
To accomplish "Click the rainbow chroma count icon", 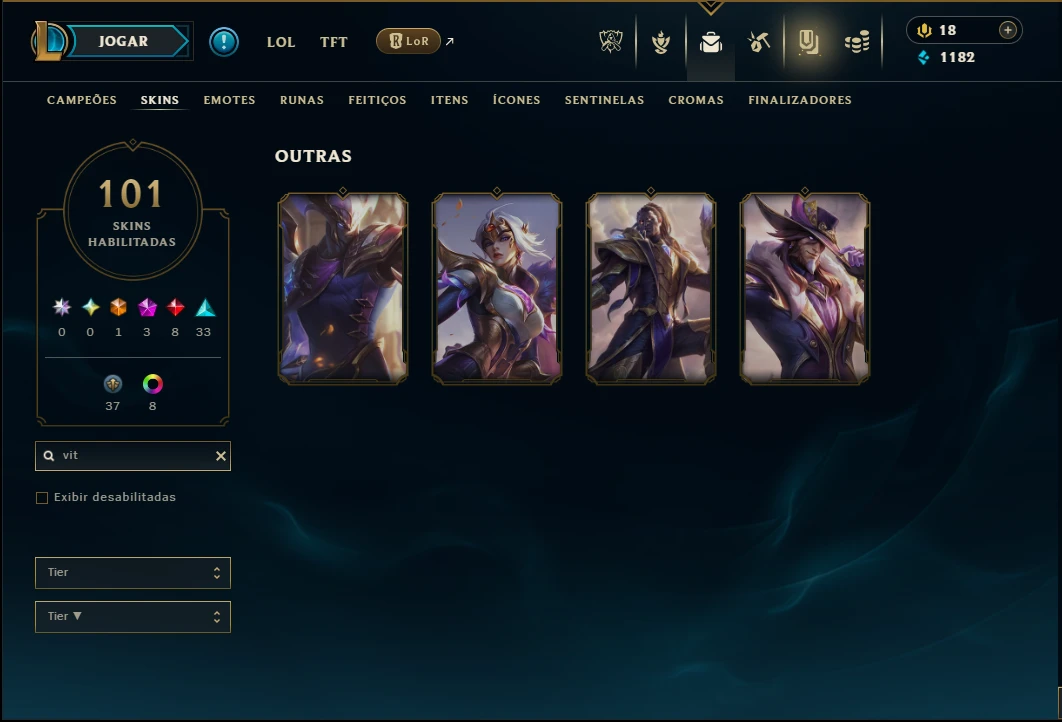I will tap(152, 384).
